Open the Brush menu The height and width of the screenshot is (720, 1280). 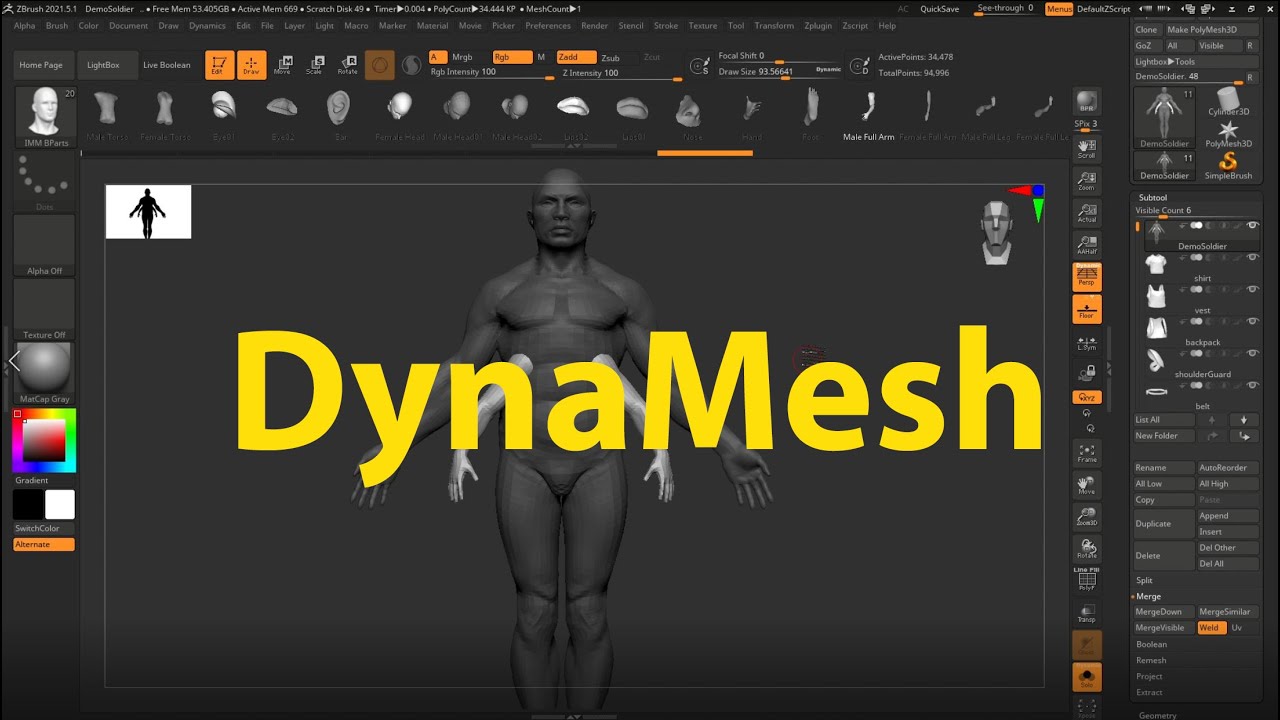click(x=57, y=26)
